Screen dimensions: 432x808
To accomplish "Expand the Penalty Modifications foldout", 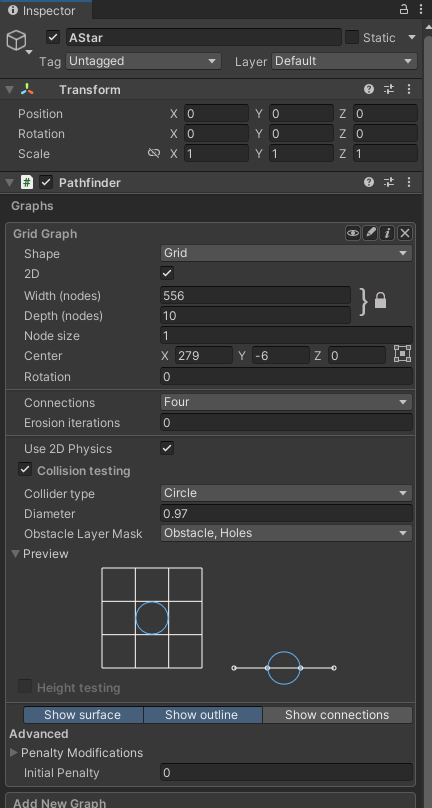I will tap(76, 752).
